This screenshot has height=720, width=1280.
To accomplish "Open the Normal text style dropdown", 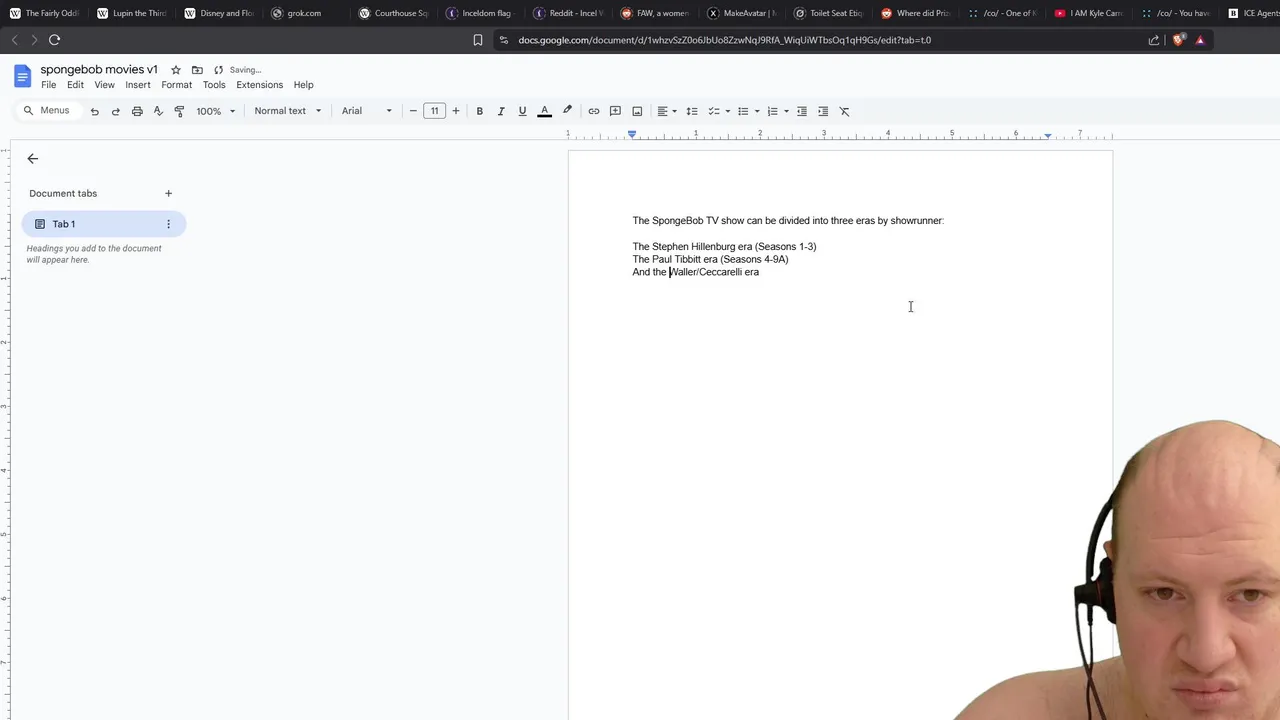I will click(x=288, y=111).
